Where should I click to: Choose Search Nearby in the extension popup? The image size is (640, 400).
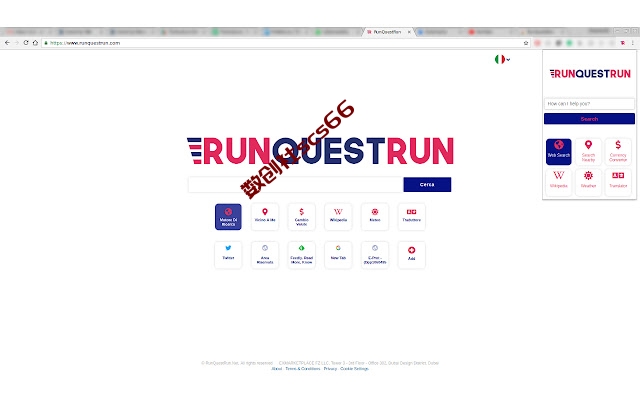coord(588,151)
